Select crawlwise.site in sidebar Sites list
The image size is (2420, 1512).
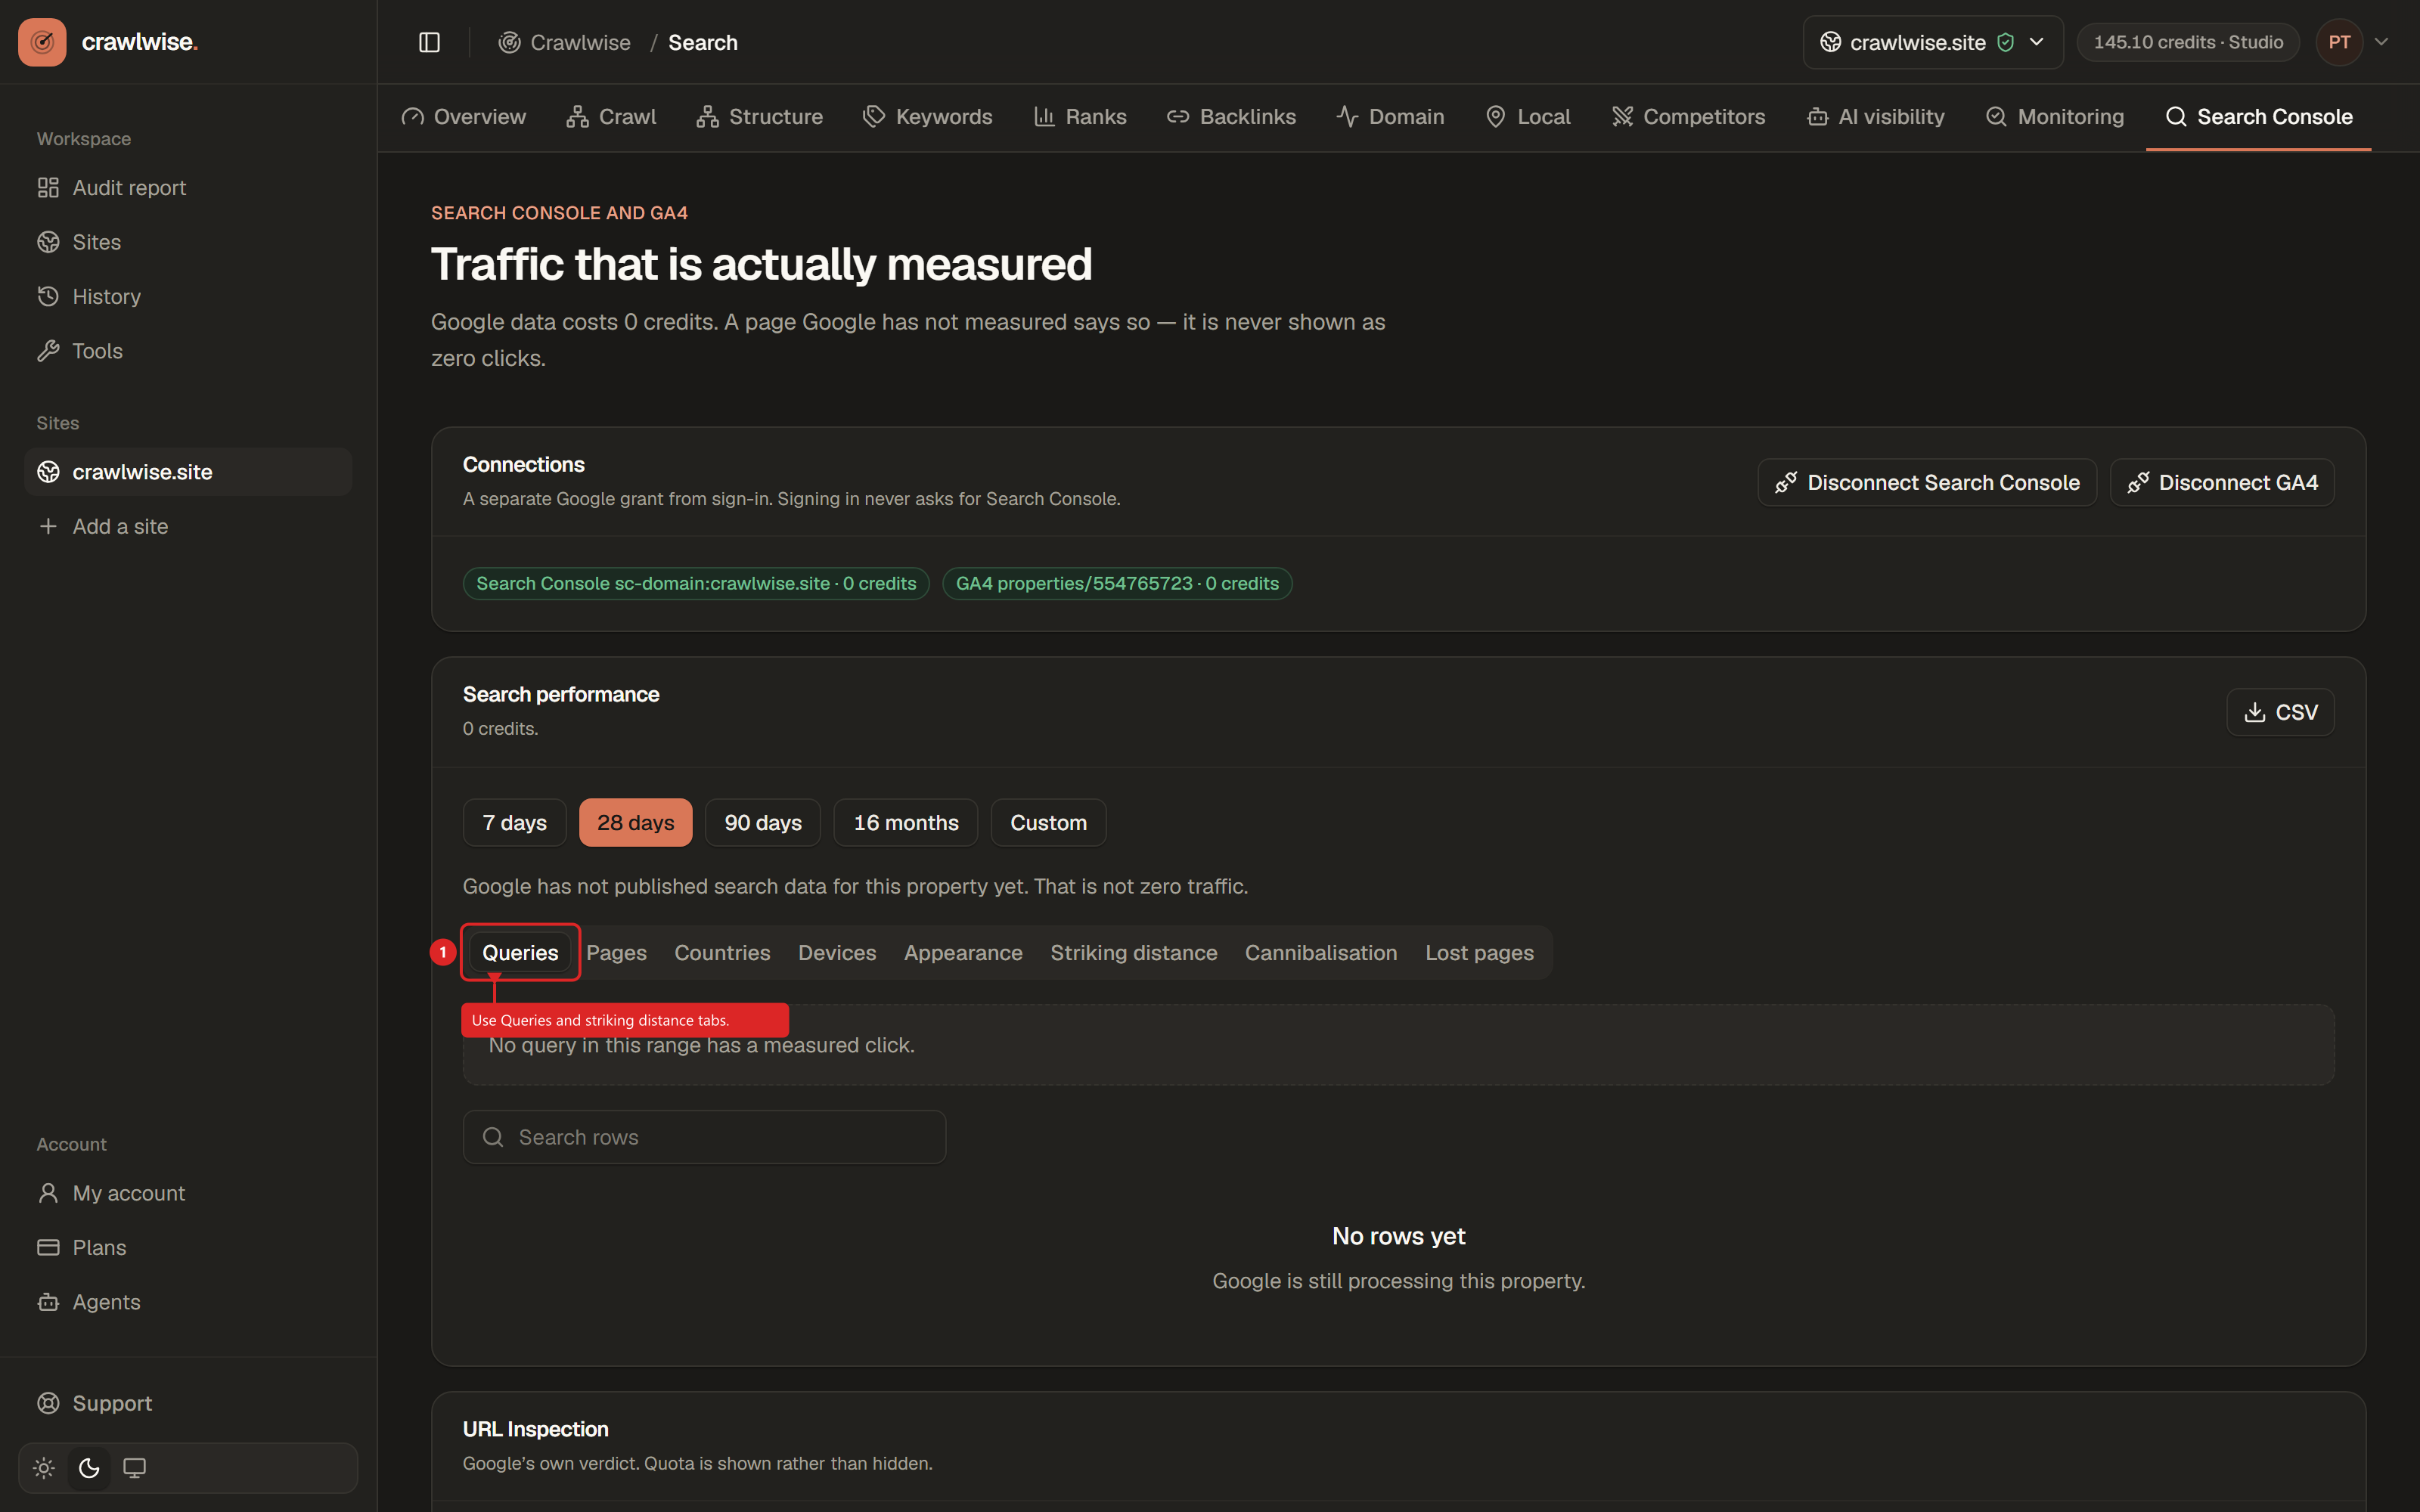click(x=188, y=472)
